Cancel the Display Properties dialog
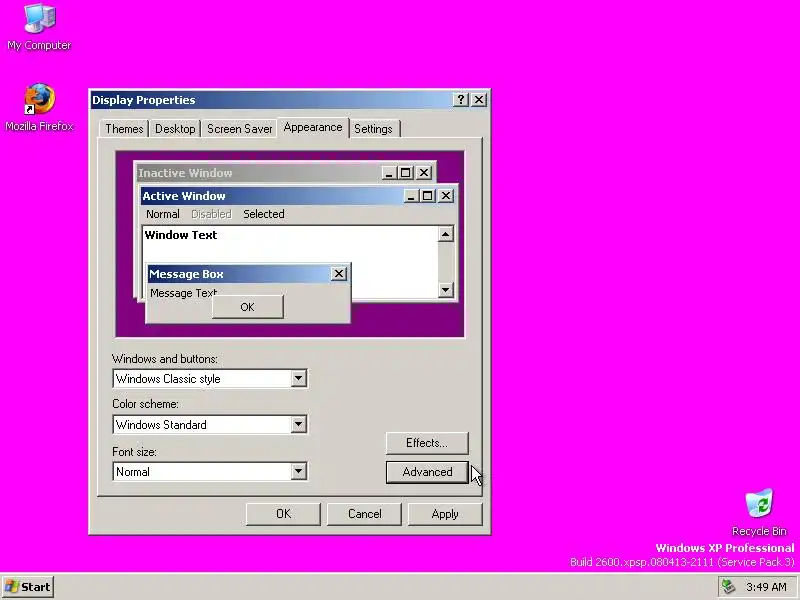This screenshot has width=800, height=600. pos(364,514)
